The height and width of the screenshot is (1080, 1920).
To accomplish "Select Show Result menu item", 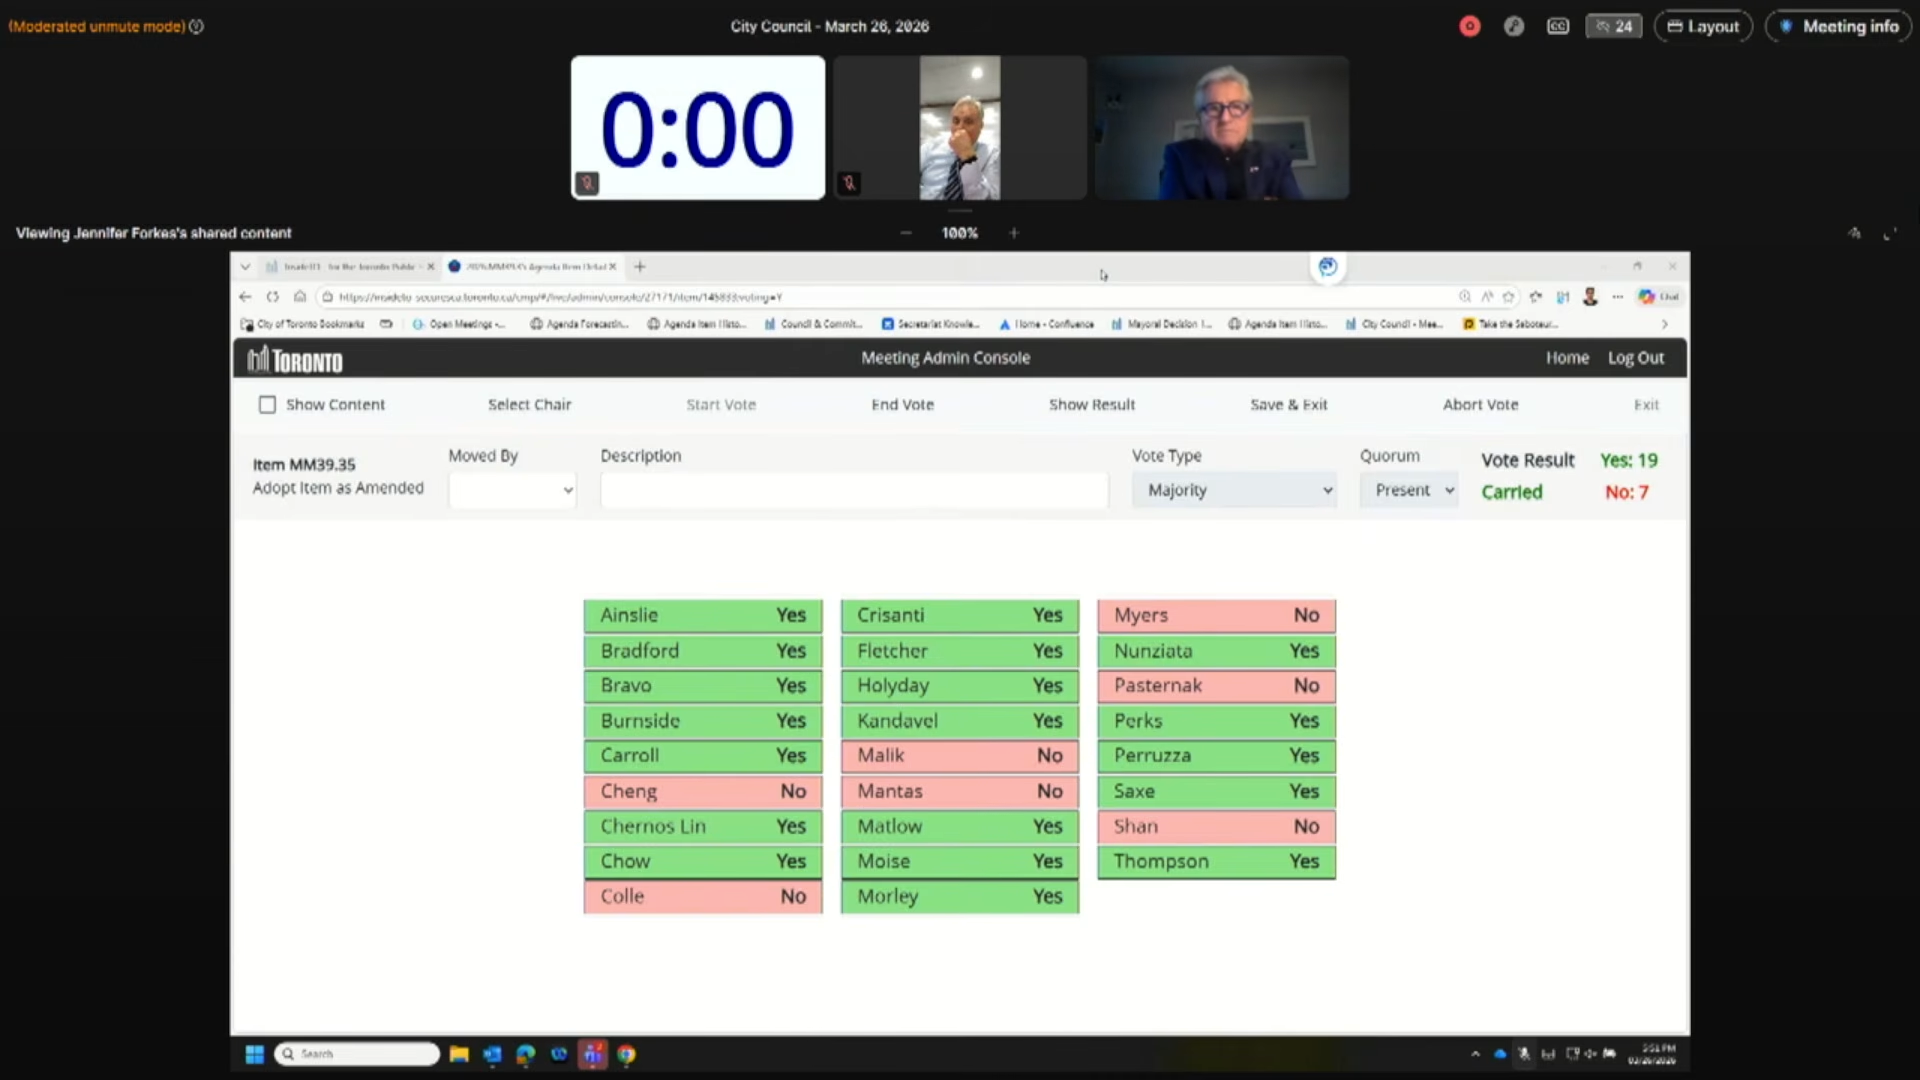I will click(1092, 405).
